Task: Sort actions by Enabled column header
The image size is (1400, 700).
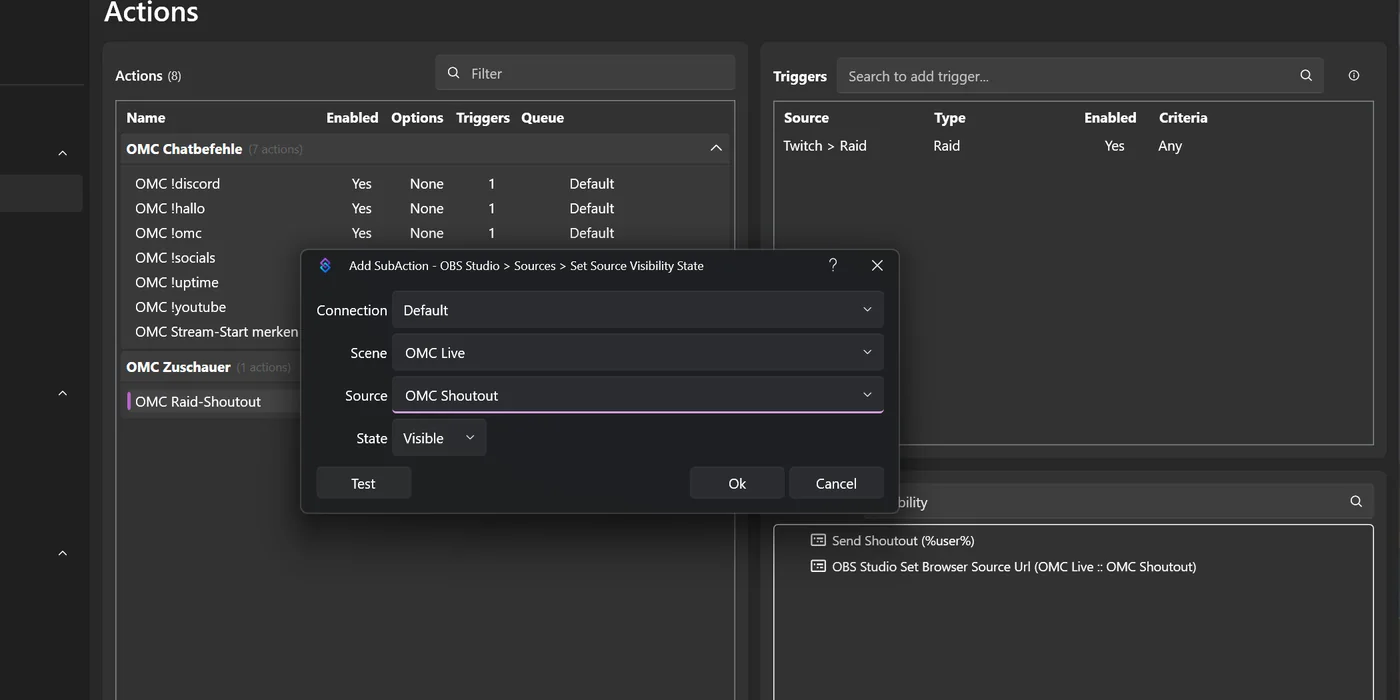Action: 352,118
